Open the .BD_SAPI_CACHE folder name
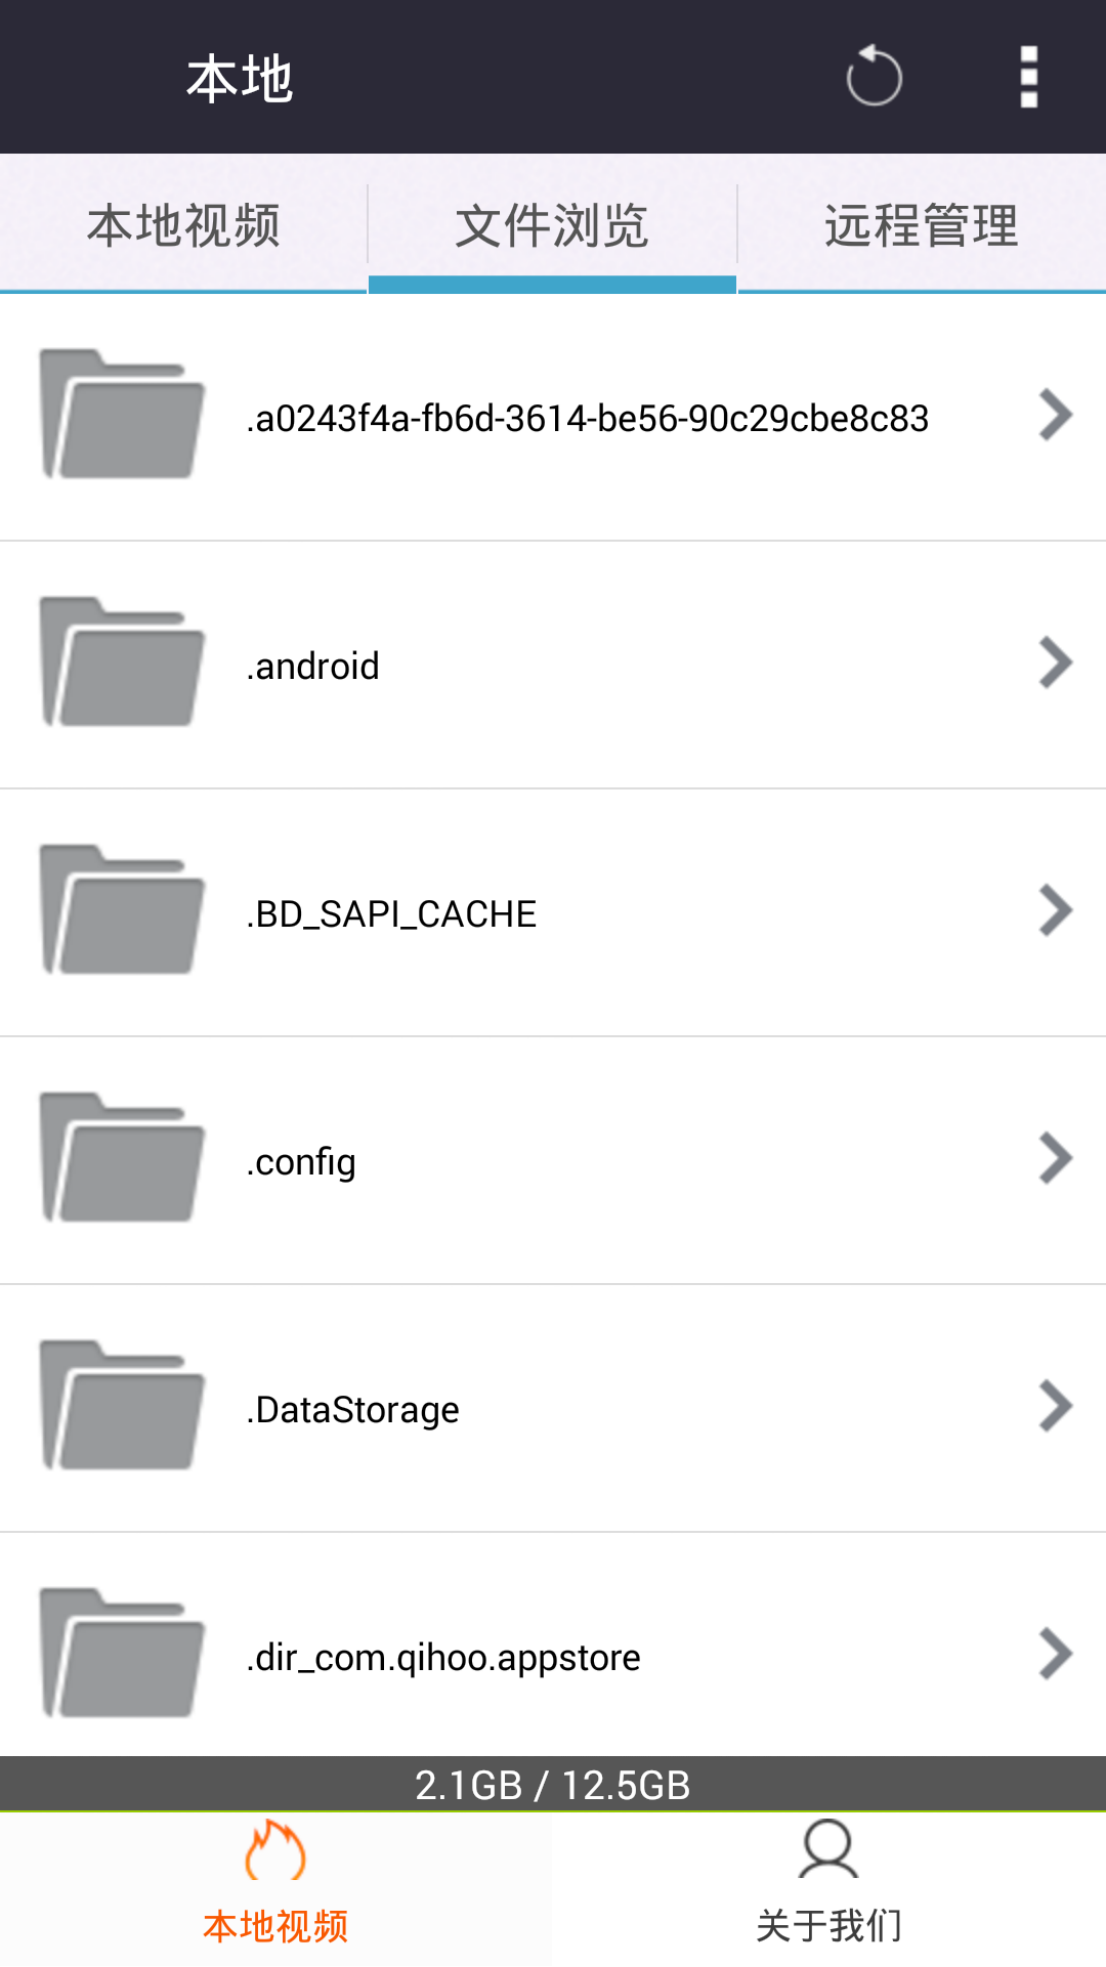This screenshot has height=1967, width=1106. point(392,914)
